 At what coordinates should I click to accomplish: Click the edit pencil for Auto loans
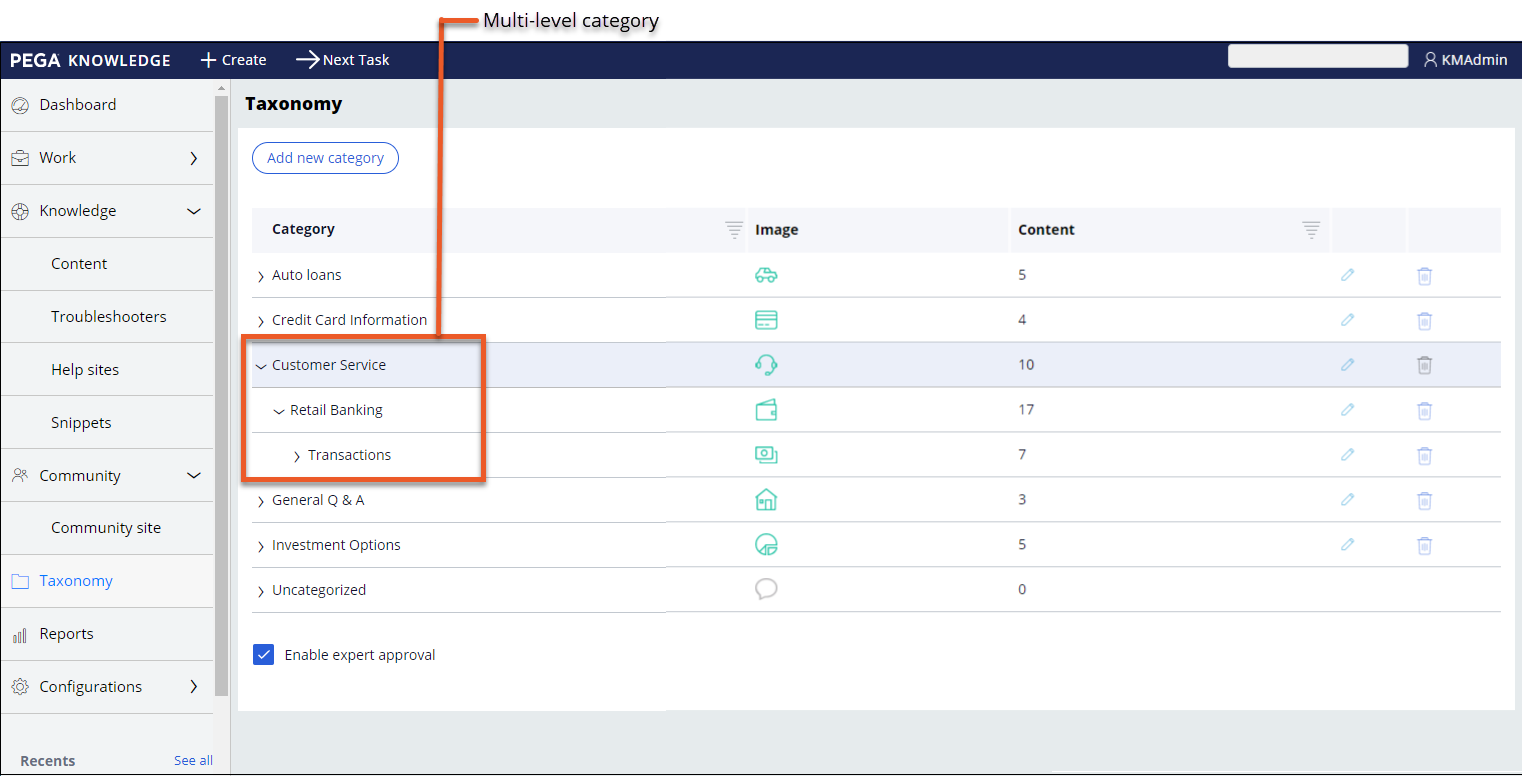[x=1347, y=275]
